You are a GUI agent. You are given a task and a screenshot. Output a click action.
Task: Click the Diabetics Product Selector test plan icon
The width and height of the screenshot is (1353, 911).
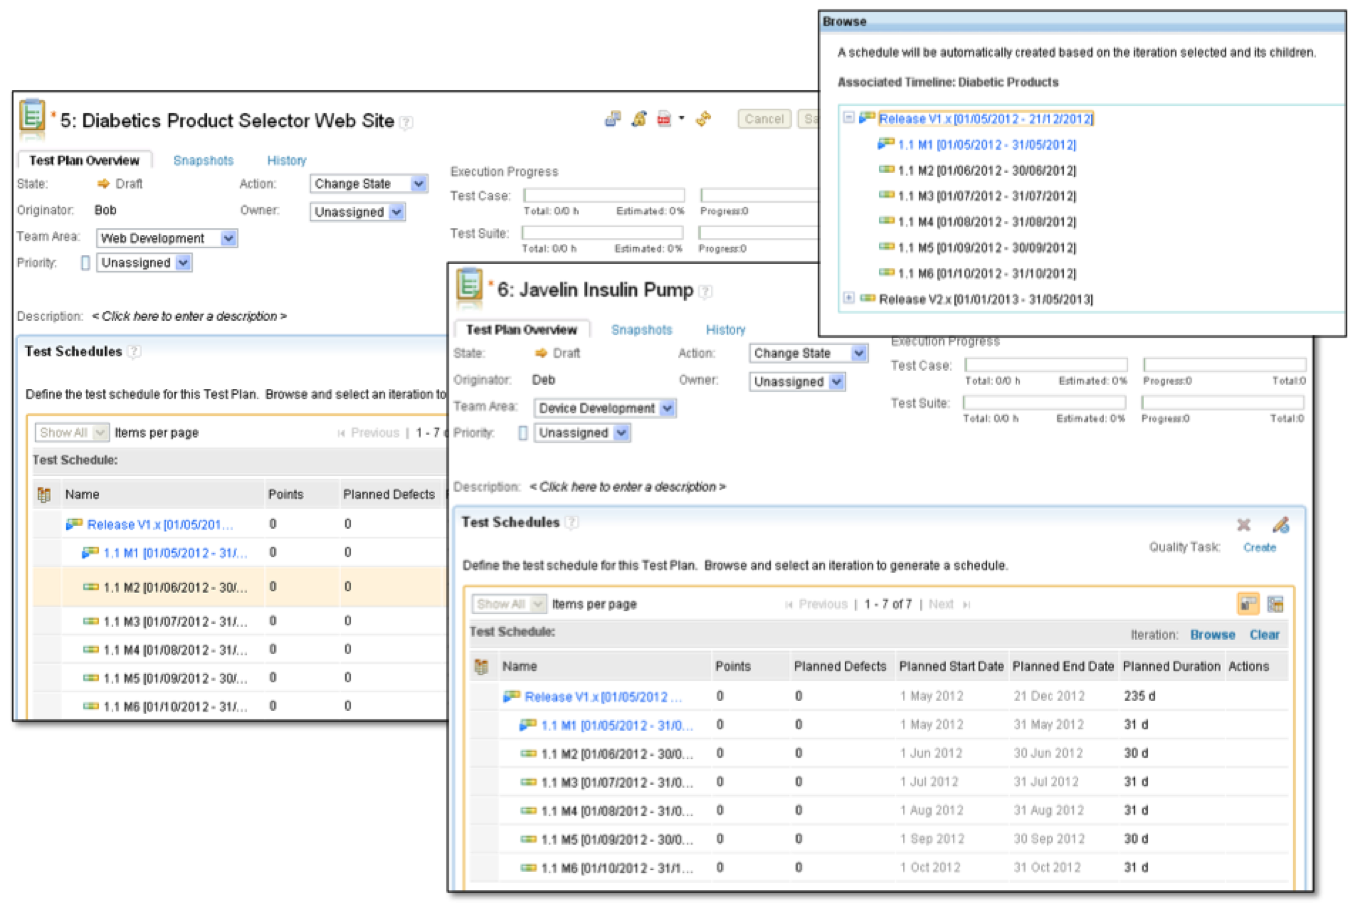32,117
